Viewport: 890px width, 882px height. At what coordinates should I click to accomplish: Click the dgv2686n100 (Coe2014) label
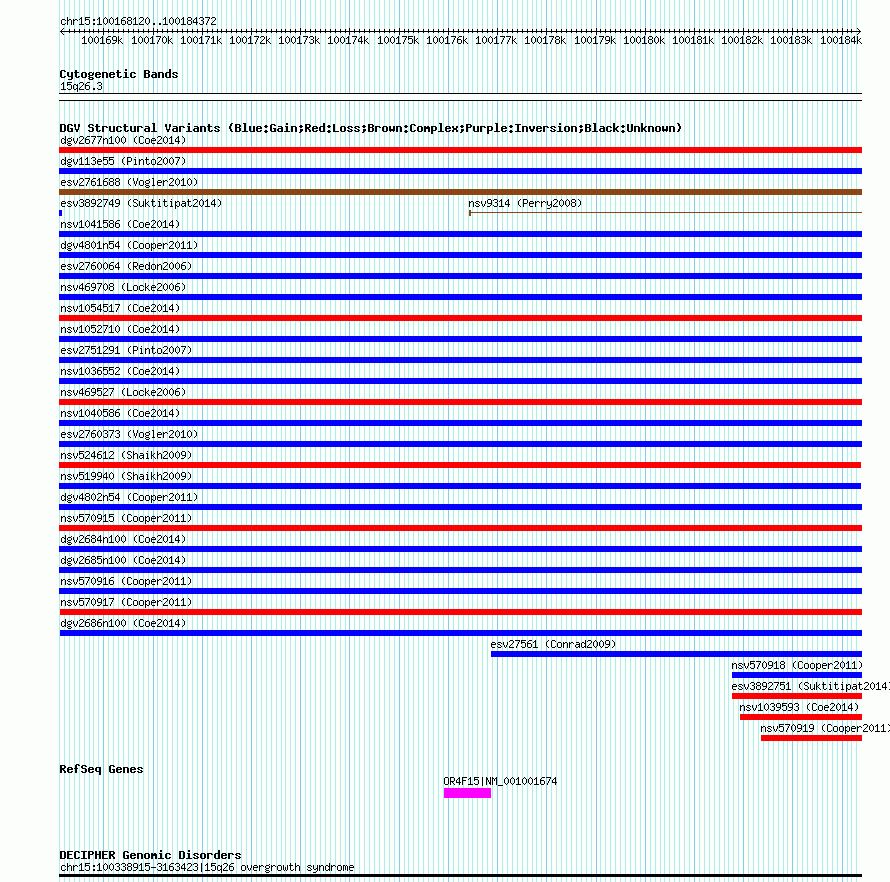click(x=123, y=623)
